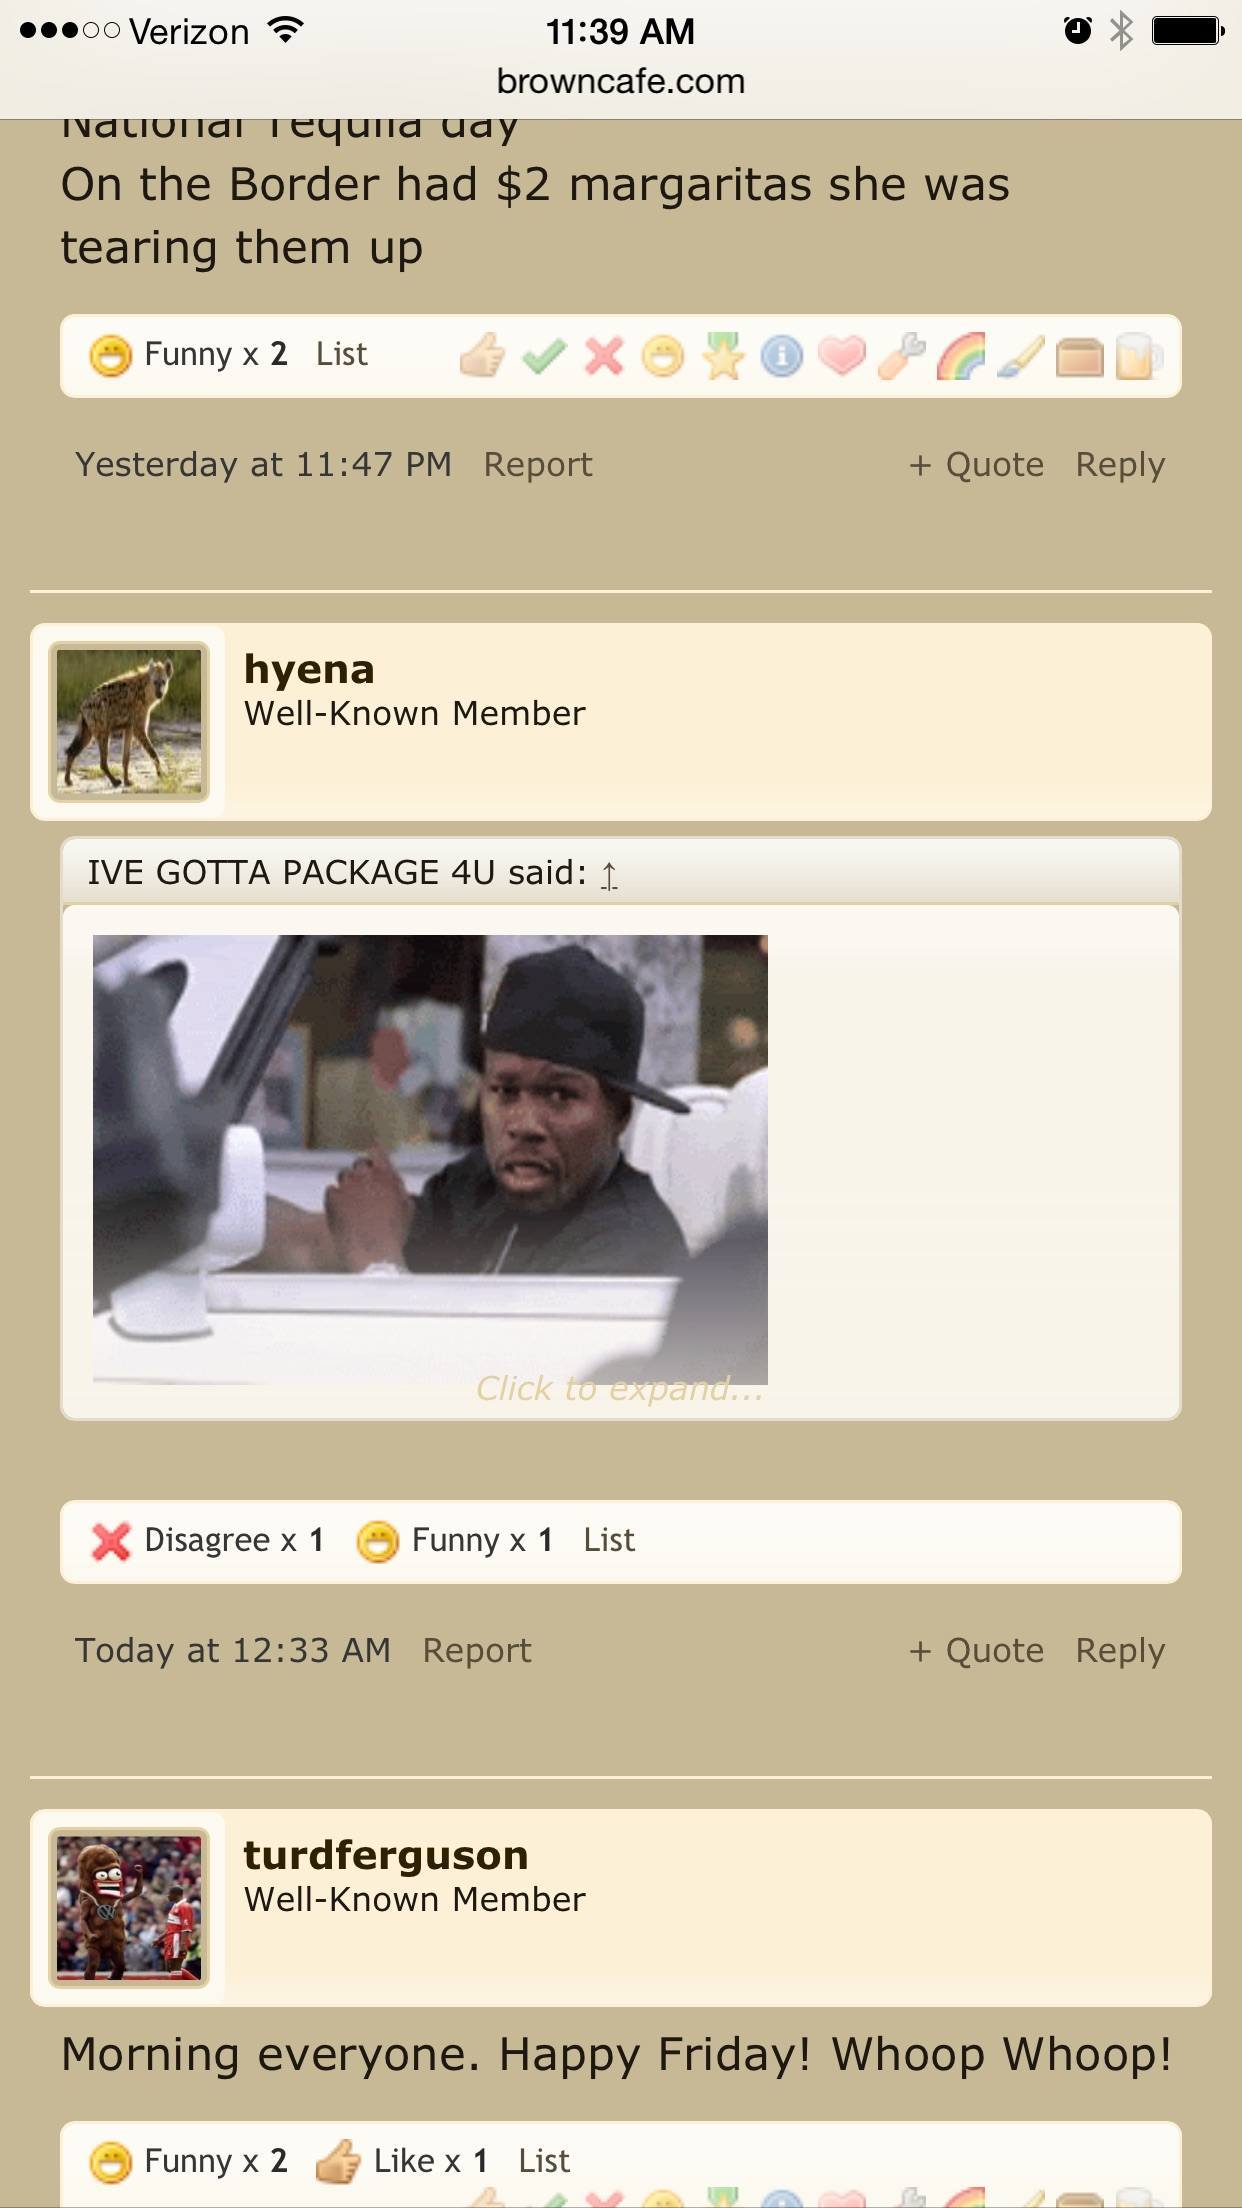Screen dimensions: 1242x2208
Task: Click the red X Disagree icon in rating row
Action: (x=603, y=356)
